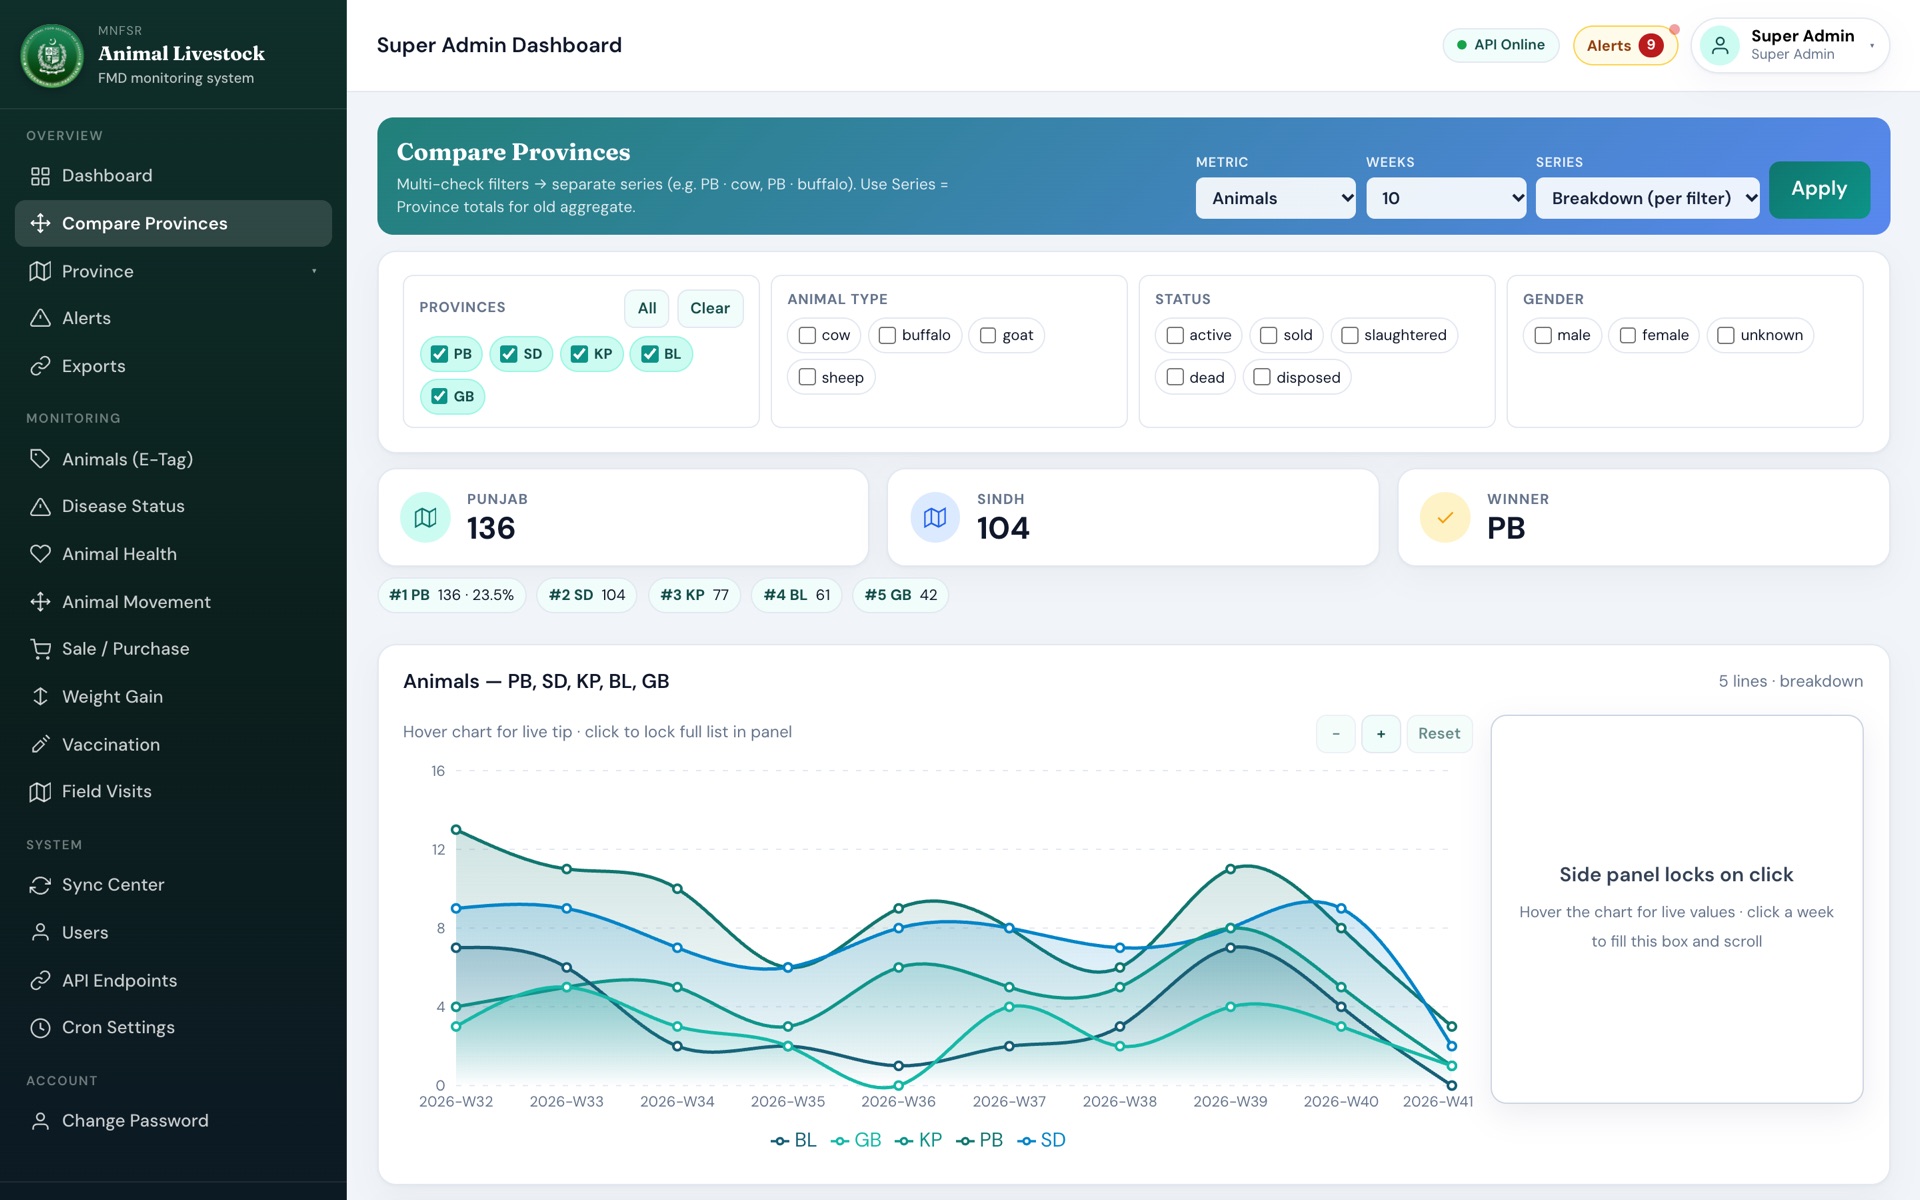Open the Weeks dropdown set to 10
The height and width of the screenshot is (1200, 1920).
(1446, 198)
